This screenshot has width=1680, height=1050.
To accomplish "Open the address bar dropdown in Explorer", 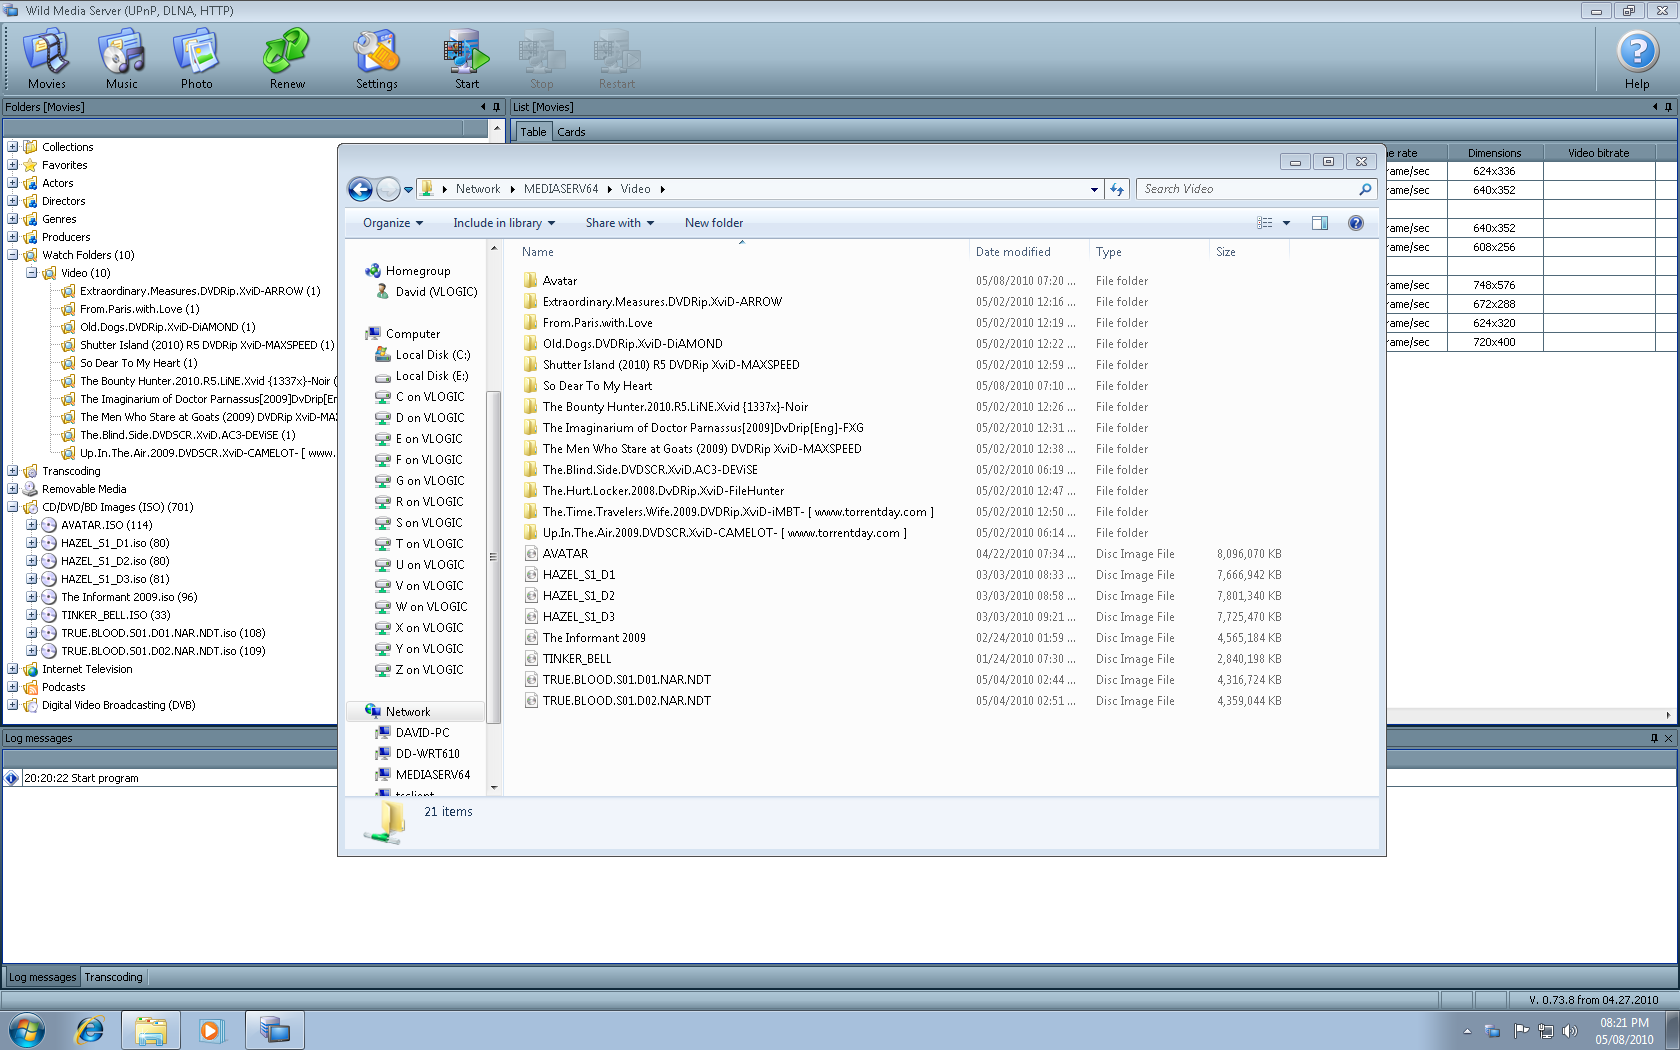I will click(x=1093, y=188).
